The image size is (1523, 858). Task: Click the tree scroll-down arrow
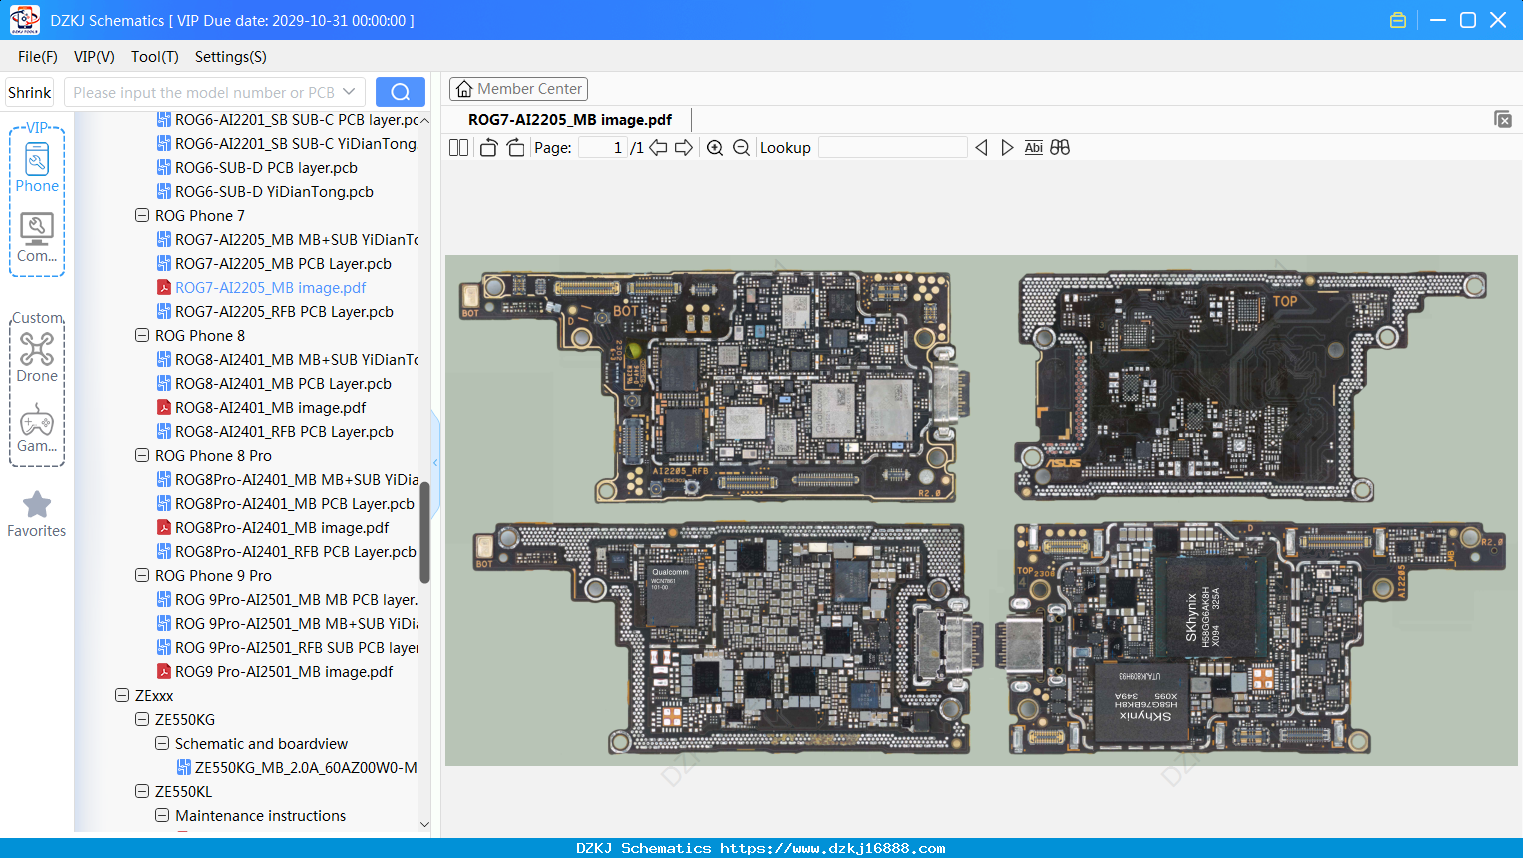[x=424, y=825]
